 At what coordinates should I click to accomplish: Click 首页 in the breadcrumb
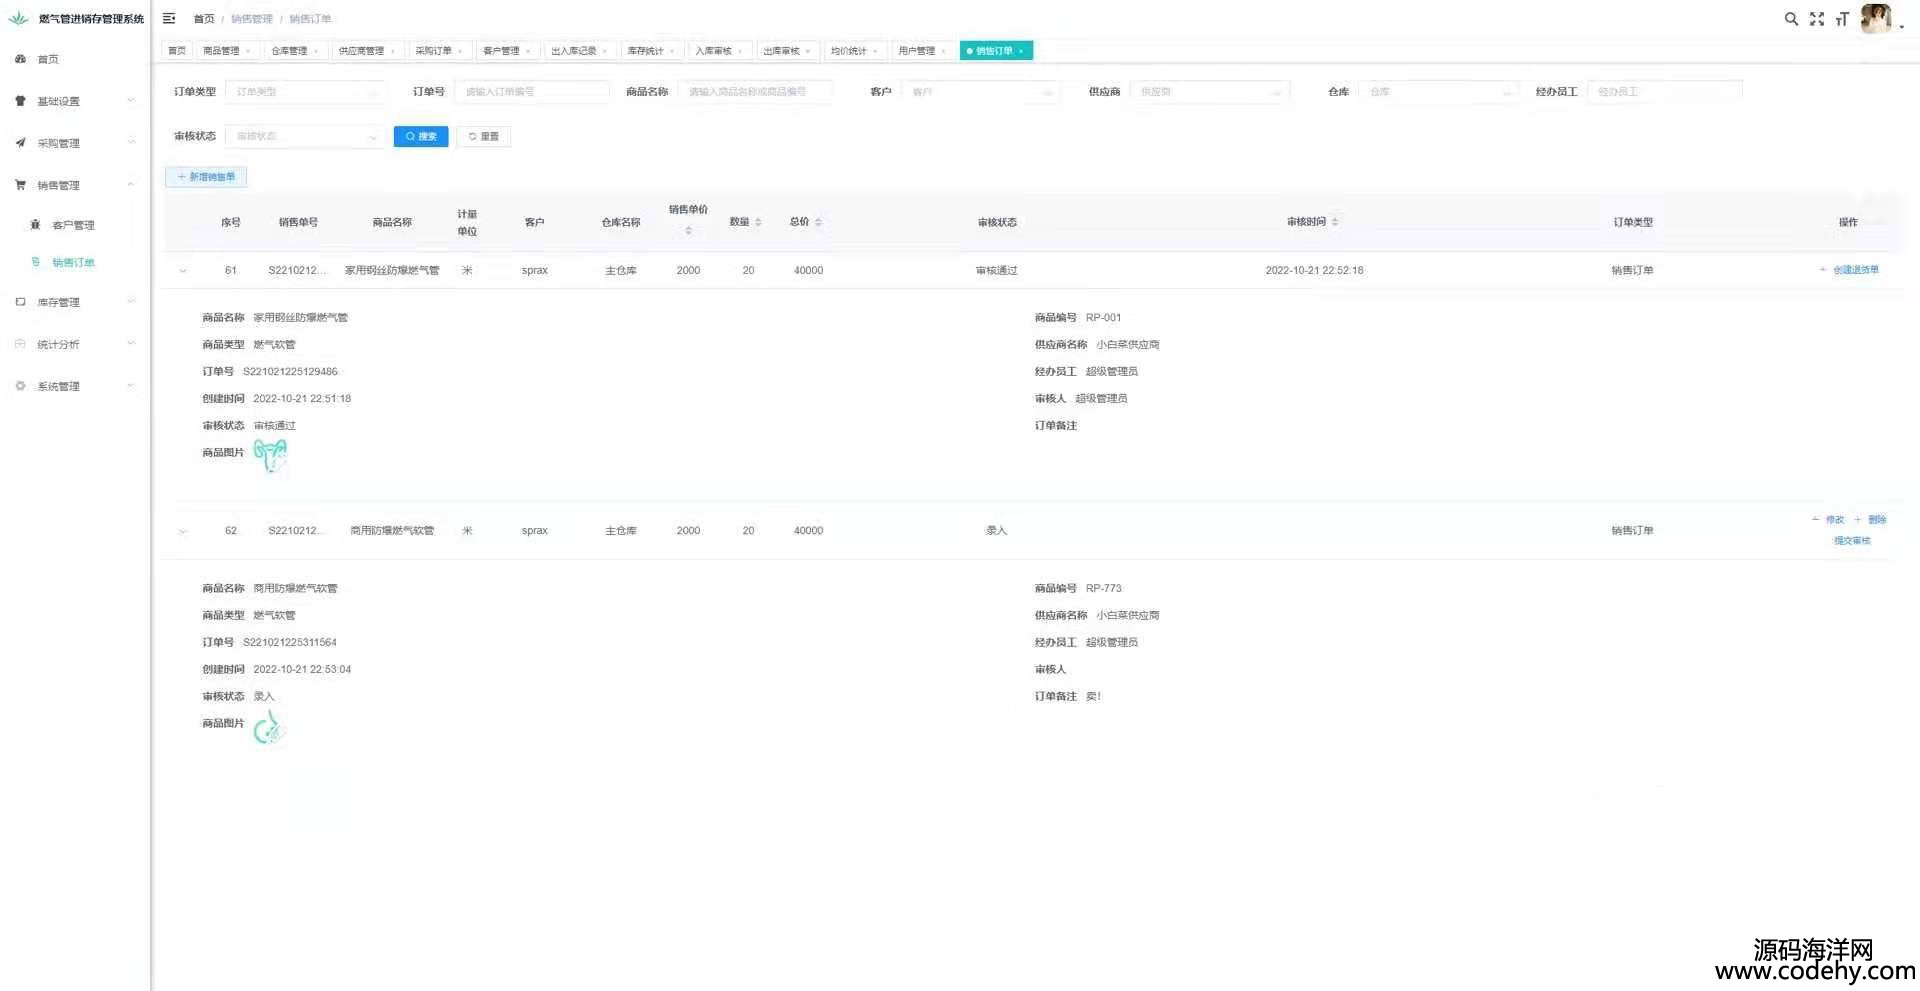point(204,19)
